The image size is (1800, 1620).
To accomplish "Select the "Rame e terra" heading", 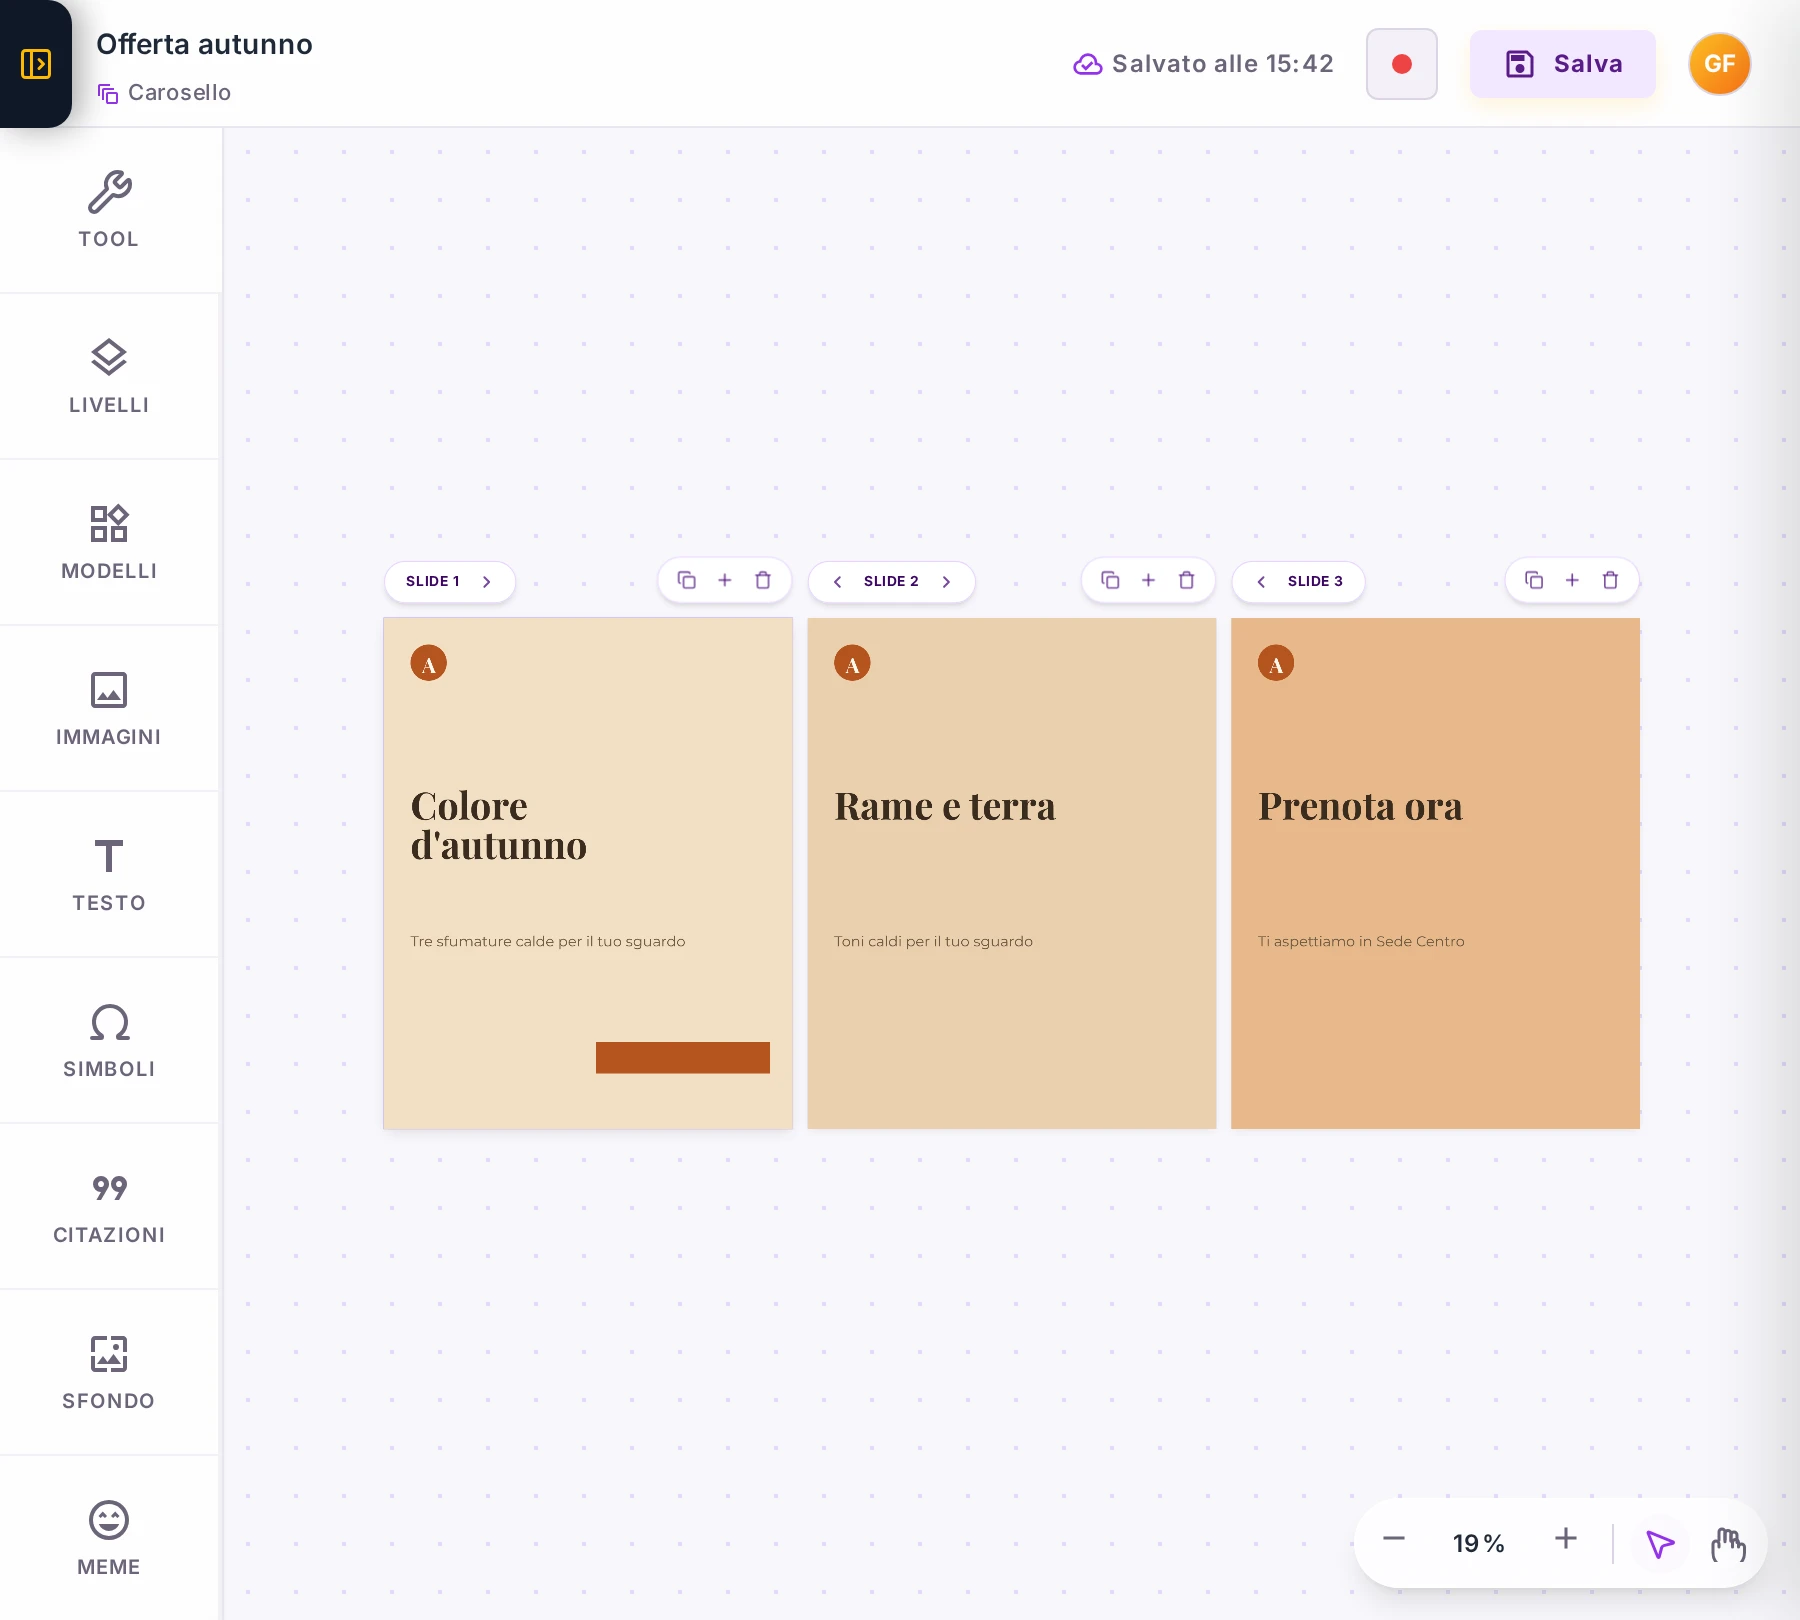I will tap(945, 806).
